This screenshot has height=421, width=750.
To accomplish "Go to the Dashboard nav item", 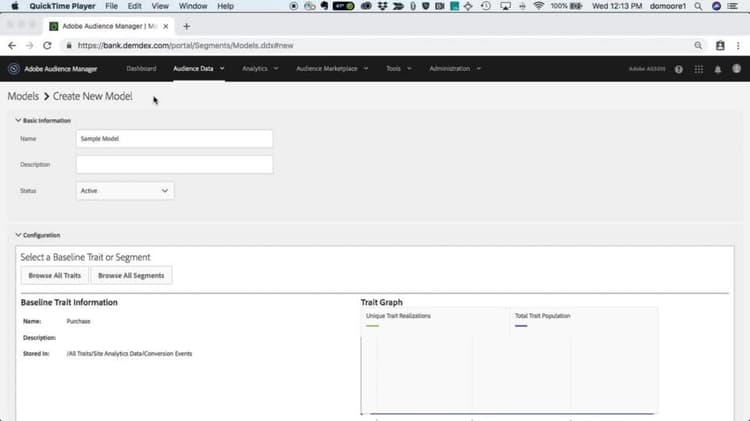I will point(141,69).
